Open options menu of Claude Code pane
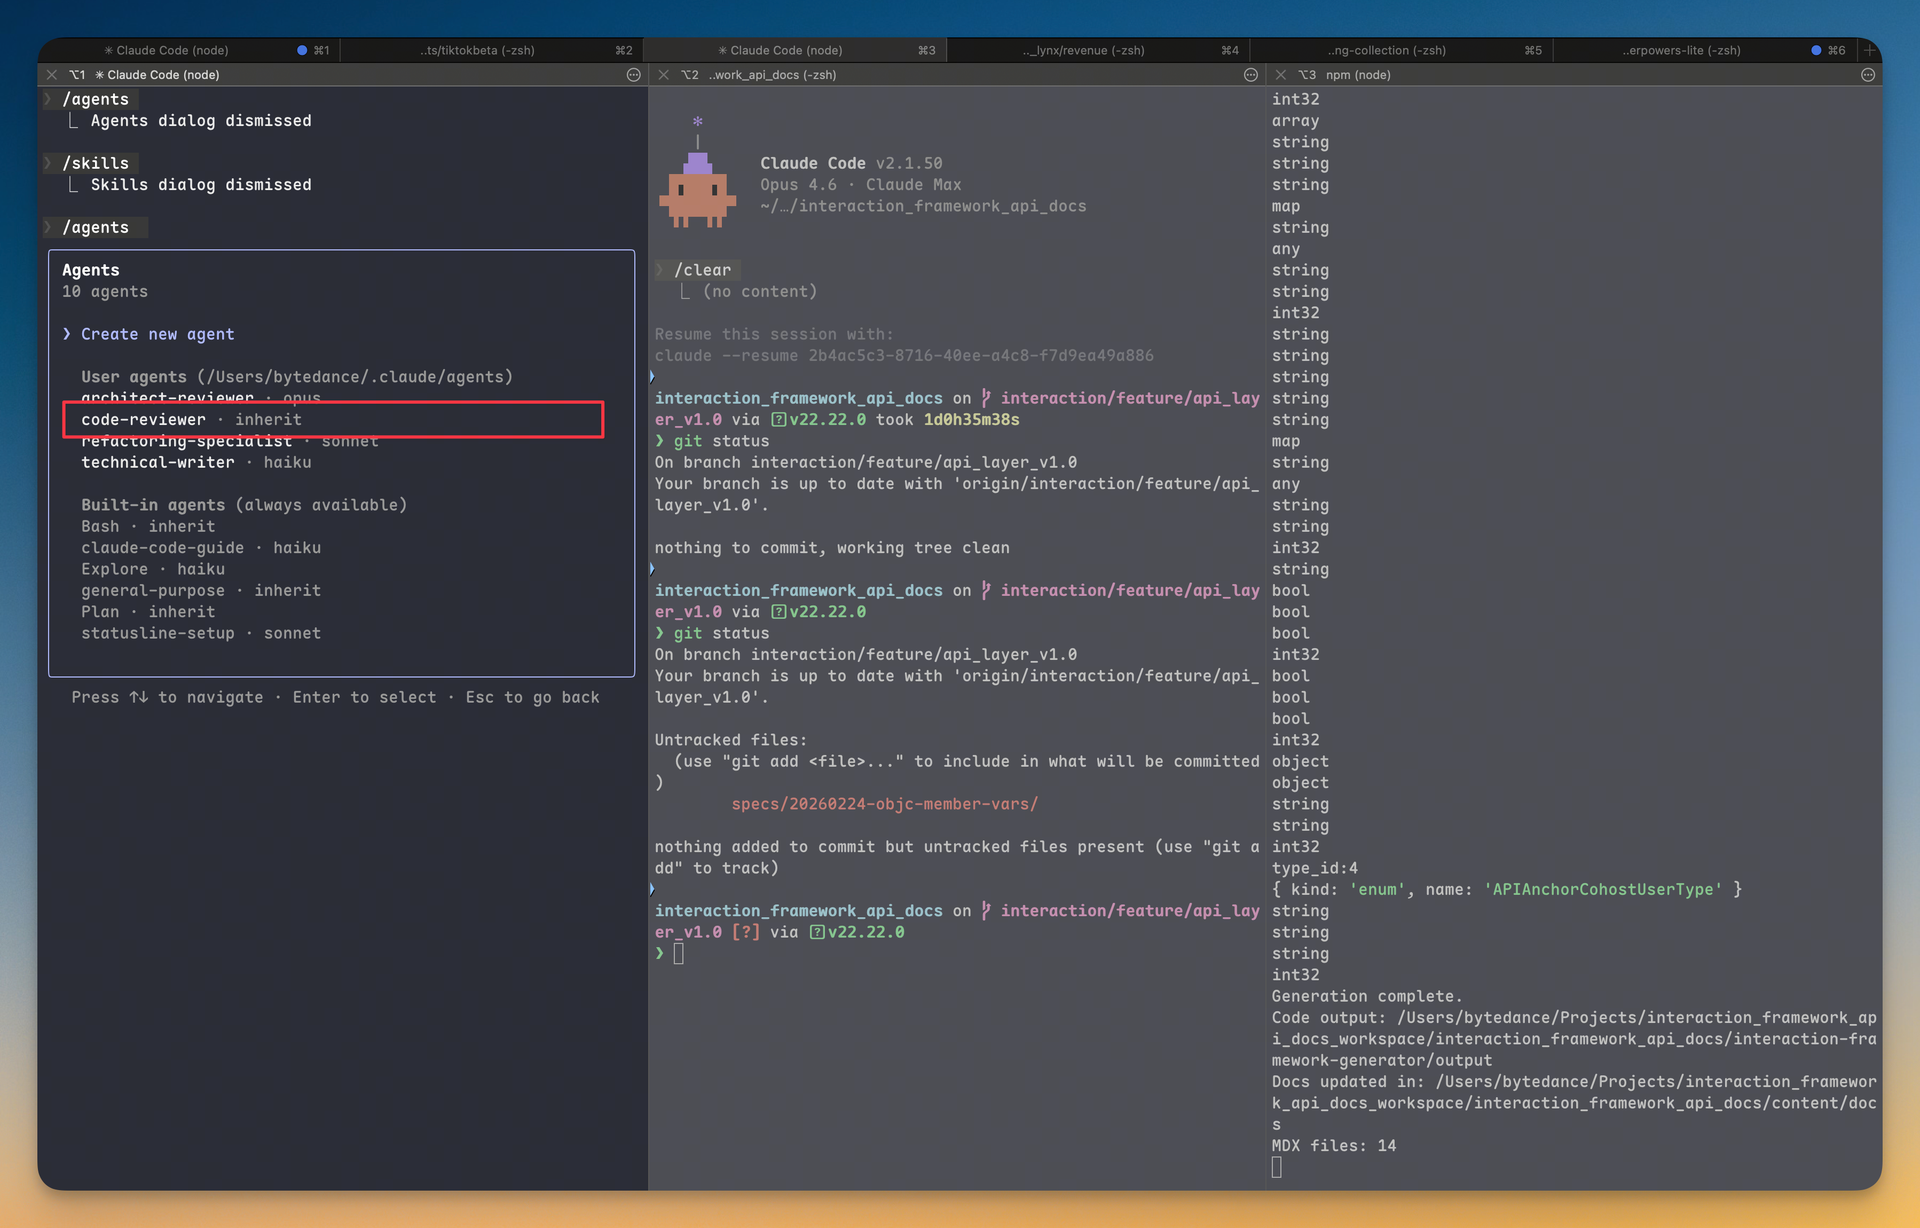The image size is (1920, 1228). coord(633,75)
